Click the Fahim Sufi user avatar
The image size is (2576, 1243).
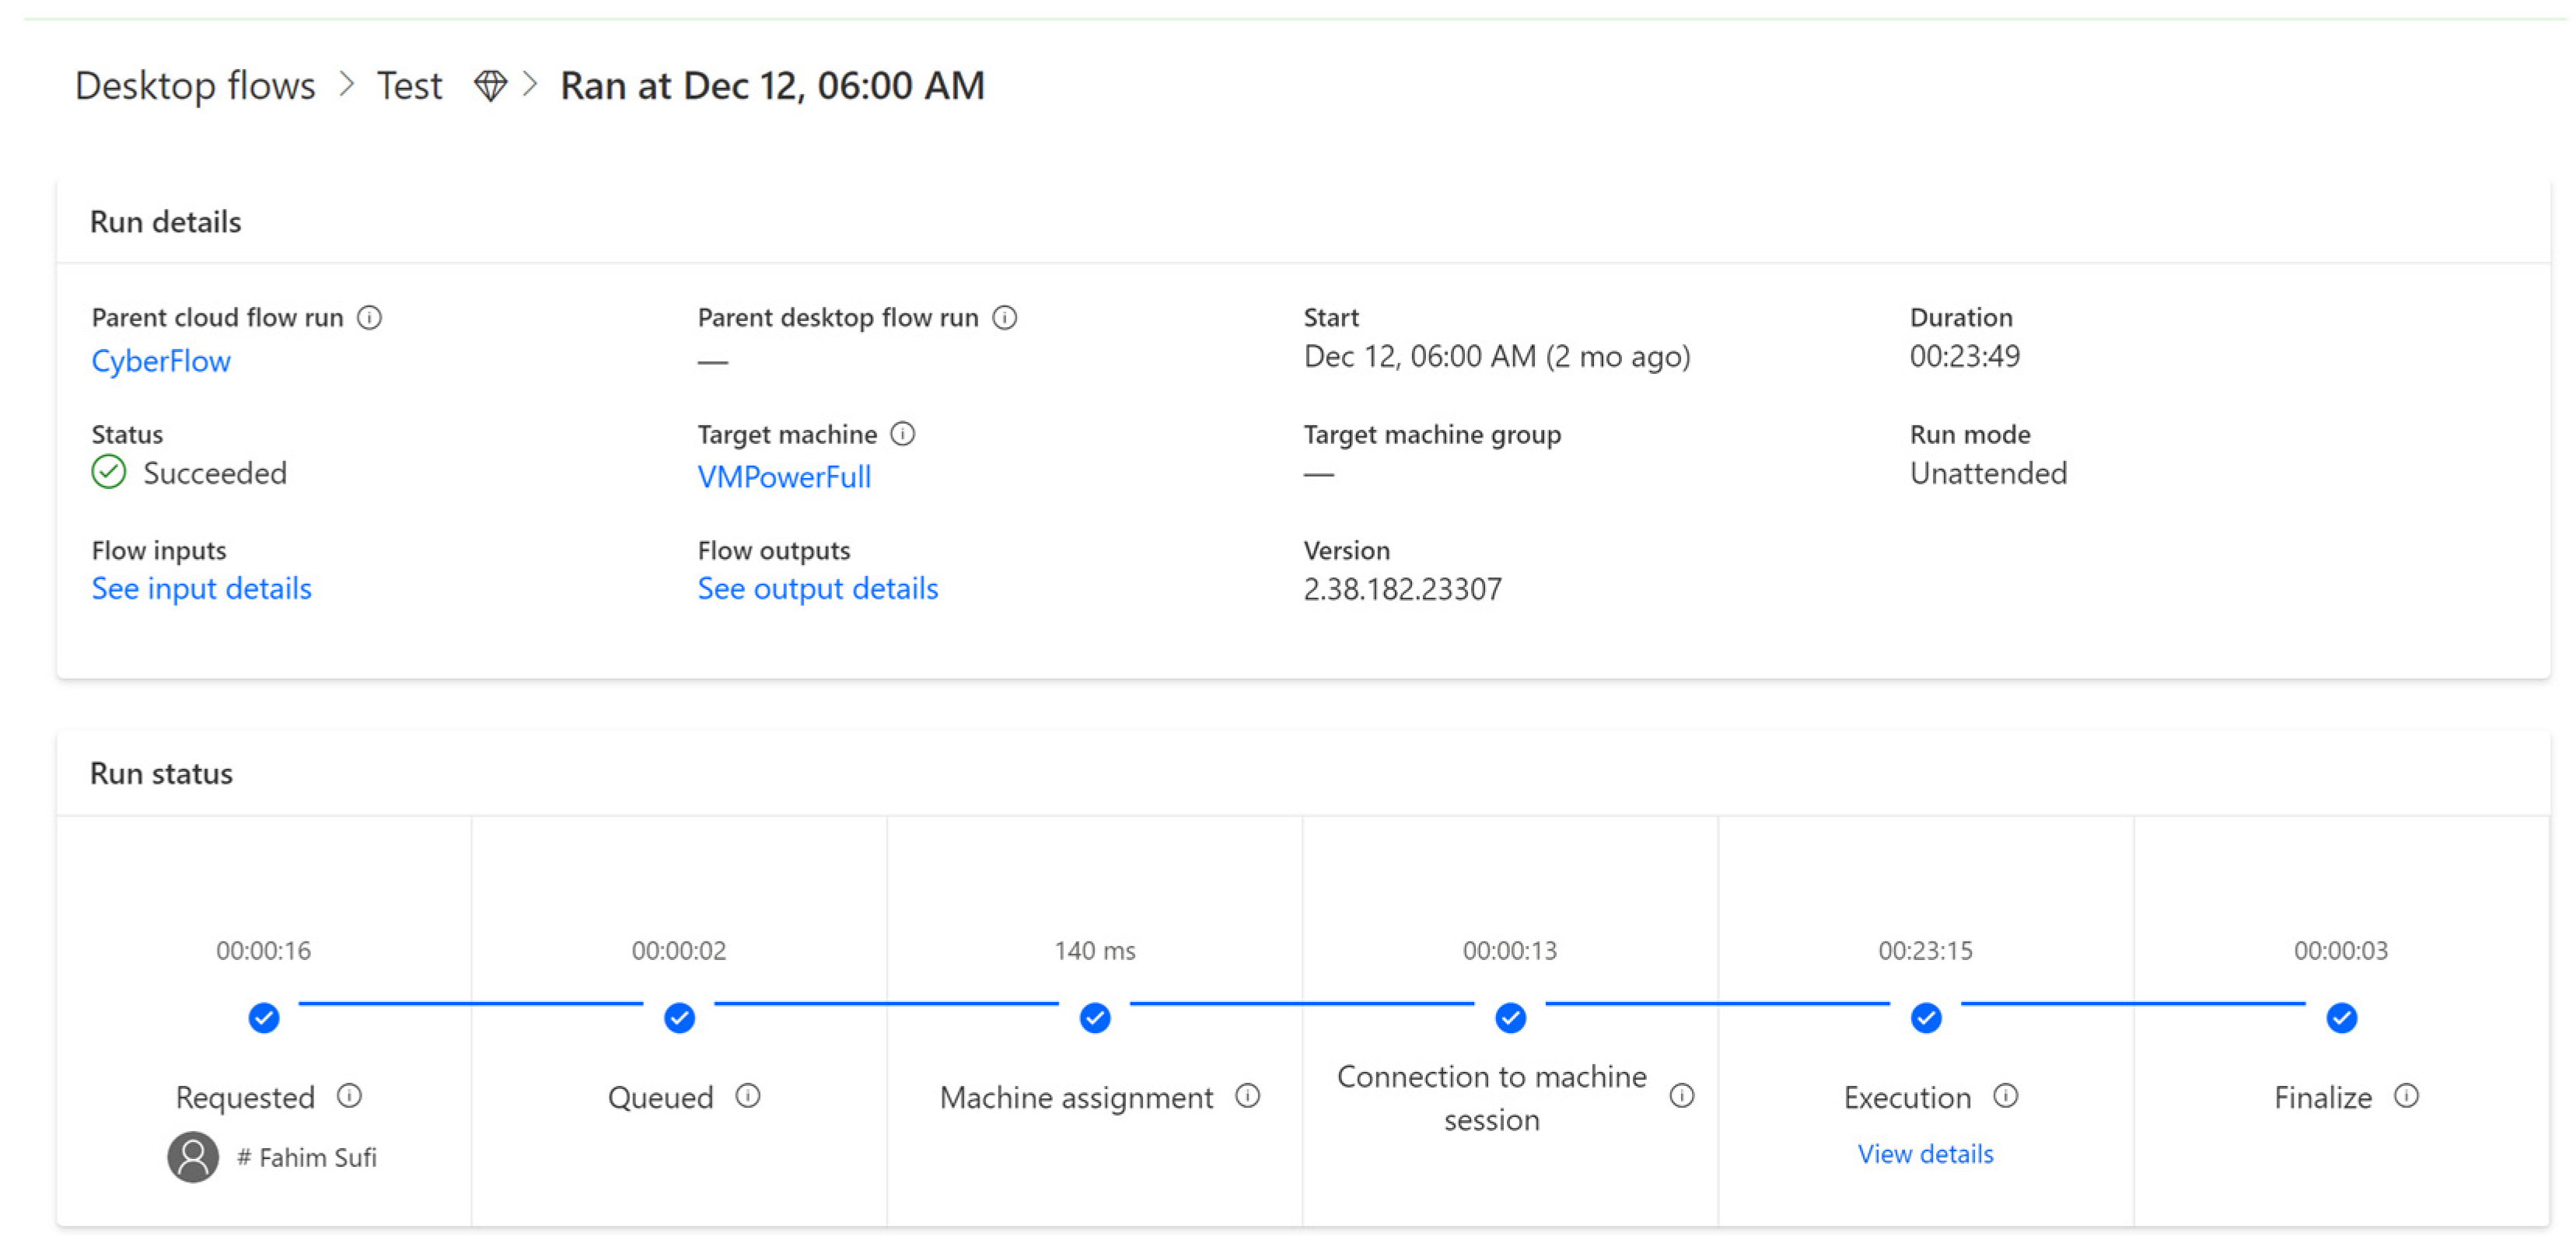(193, 1156)
